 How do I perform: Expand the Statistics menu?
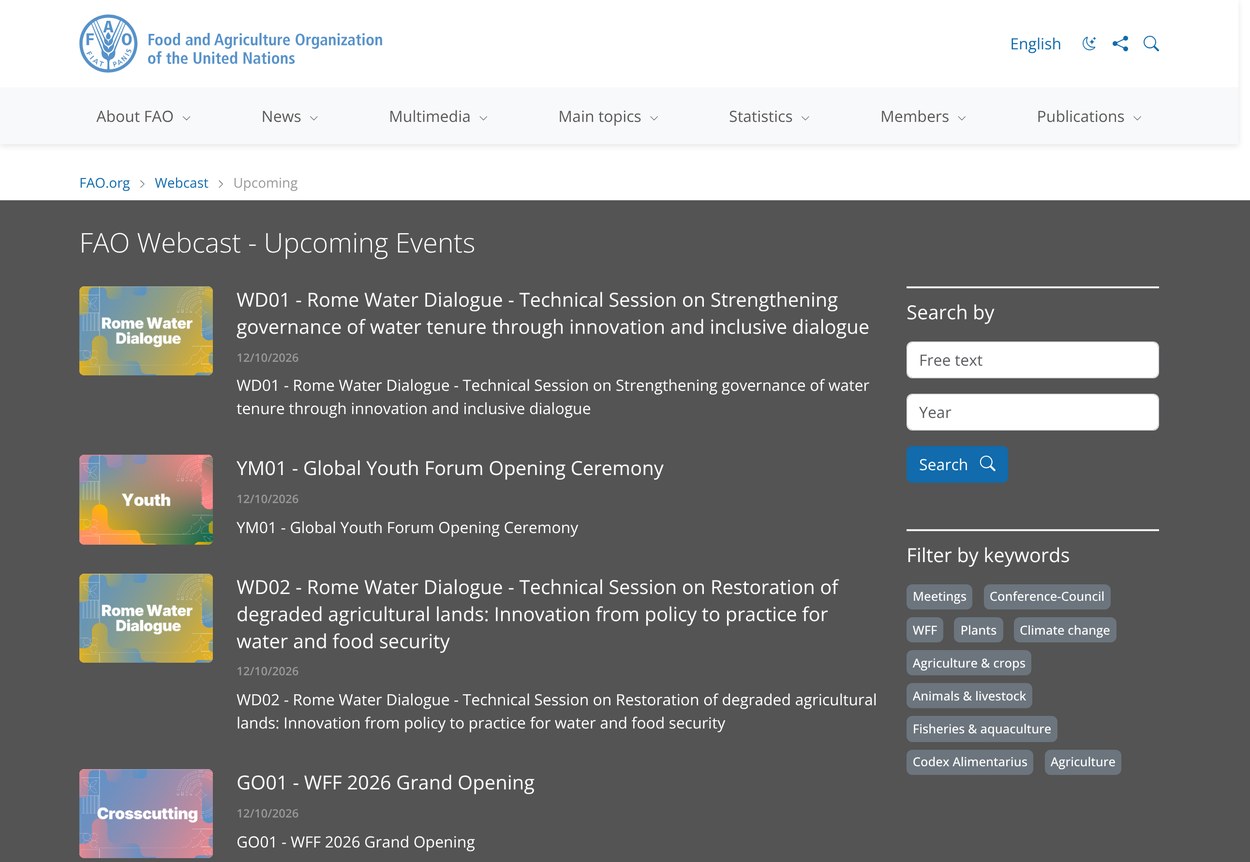click(x=769, y=116)
